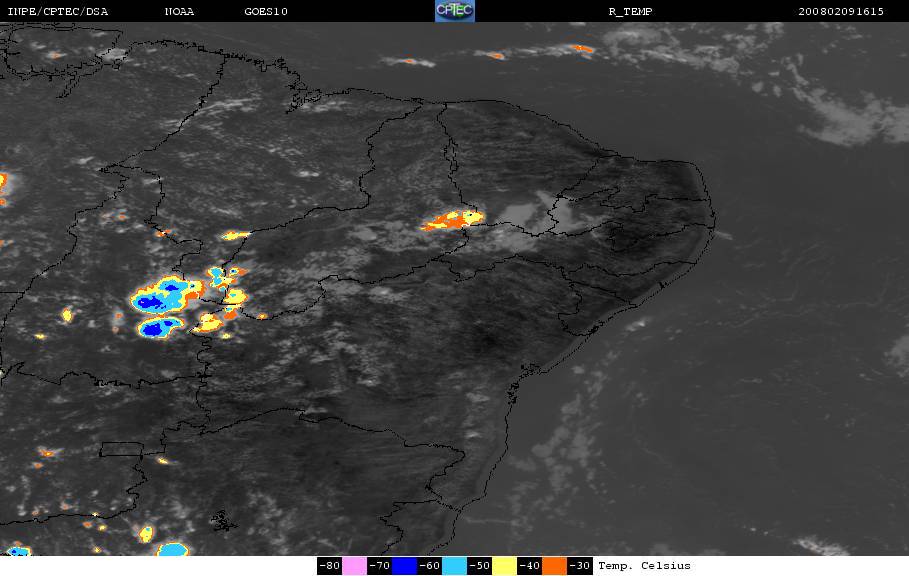Click the -70 legend value
This screenshot has height=576, width=909.
click(x=380, y=566)
